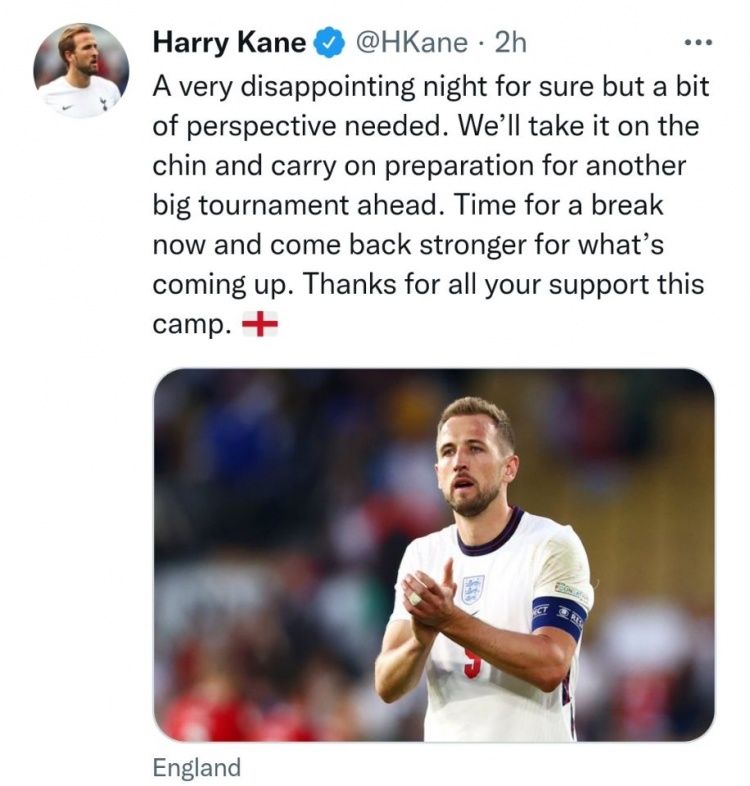Open the three-dot more options menu
The width and height of the screenshot is (750, 786).
pos(698,43)
